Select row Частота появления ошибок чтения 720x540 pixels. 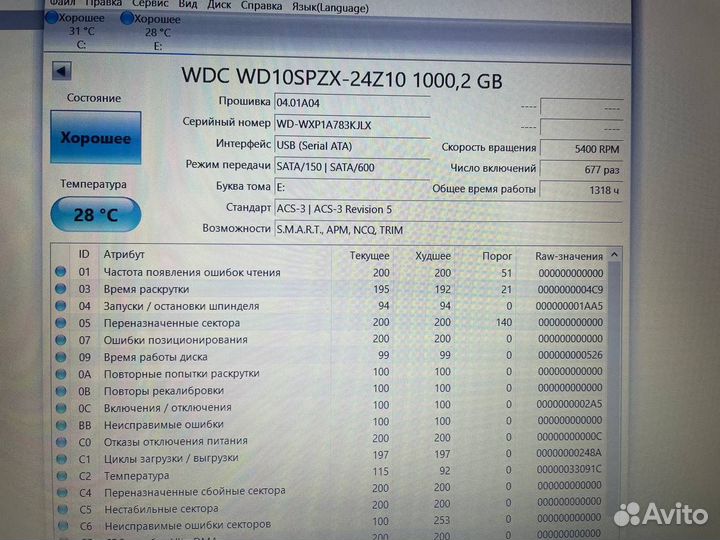(x=329, y=272)
